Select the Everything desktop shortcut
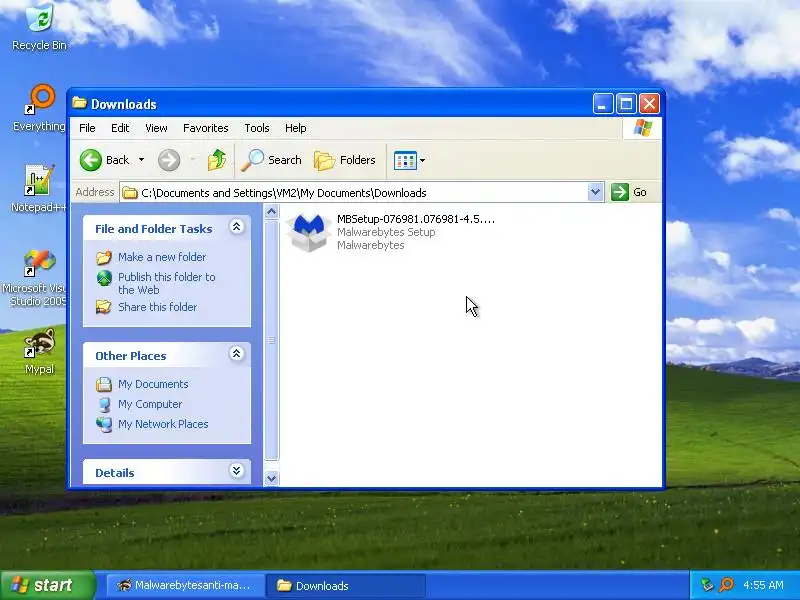This screenshot has width=800, height=600. (39, 108)
